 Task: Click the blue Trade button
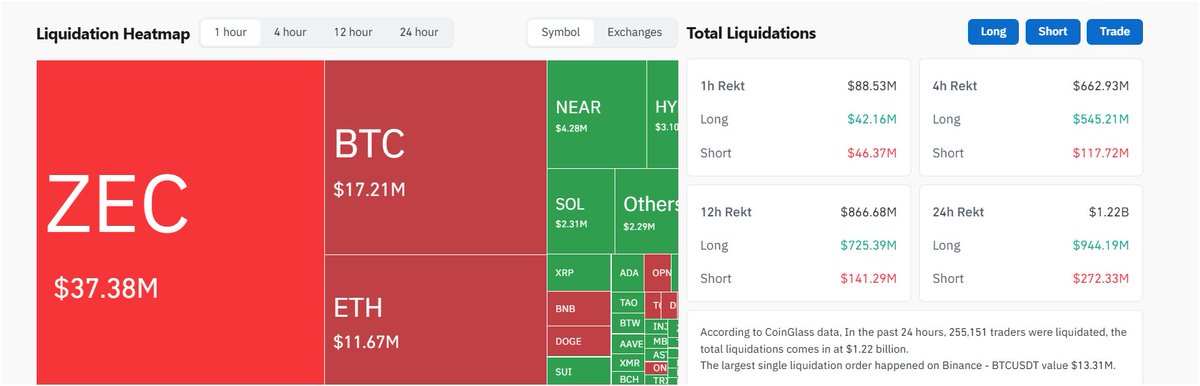[1114, 32]
